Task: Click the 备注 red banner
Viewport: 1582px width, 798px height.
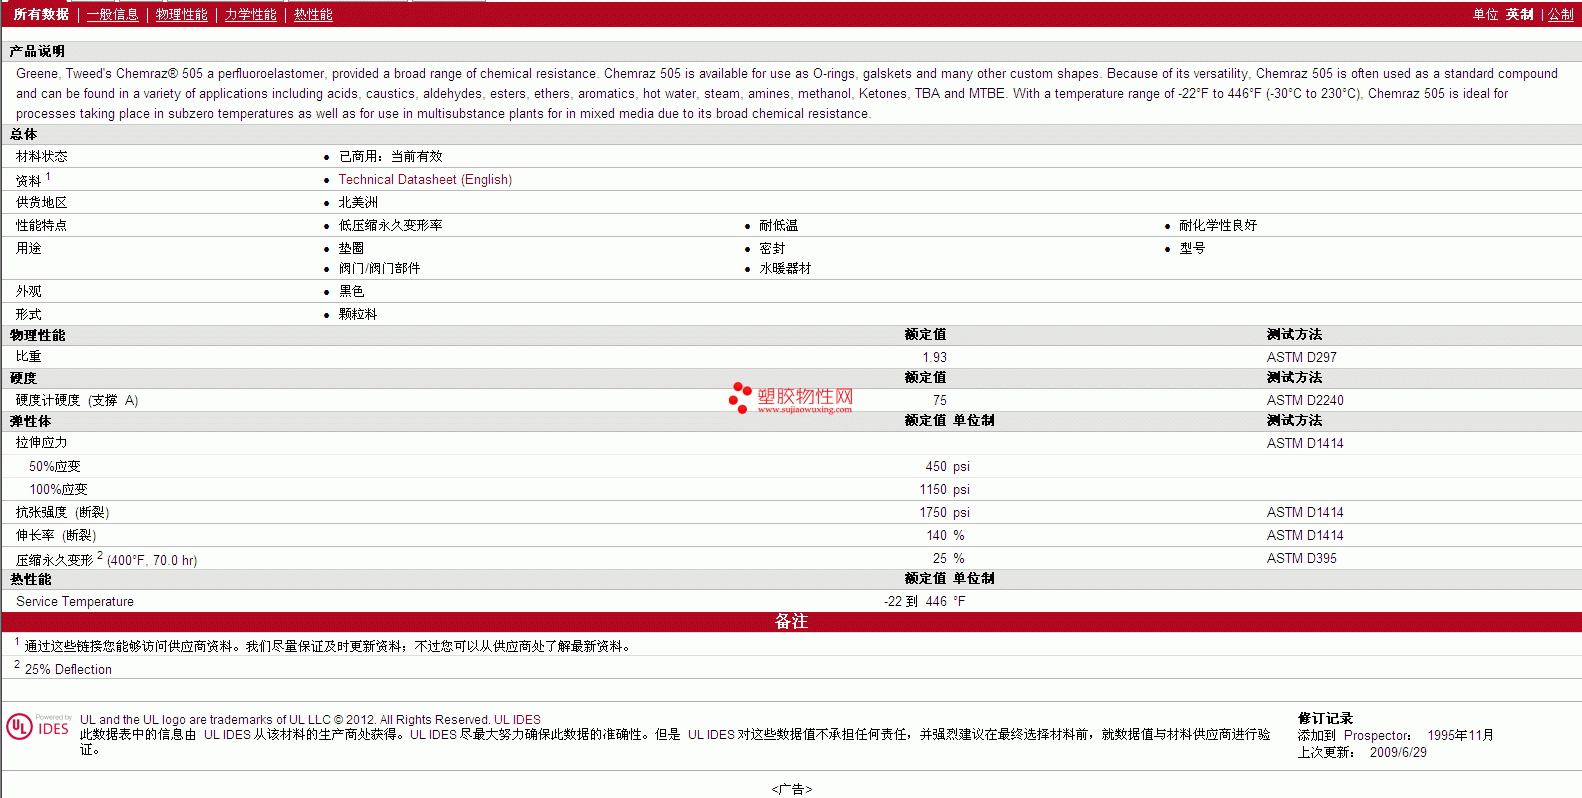Action: click(x=791, y=621)
